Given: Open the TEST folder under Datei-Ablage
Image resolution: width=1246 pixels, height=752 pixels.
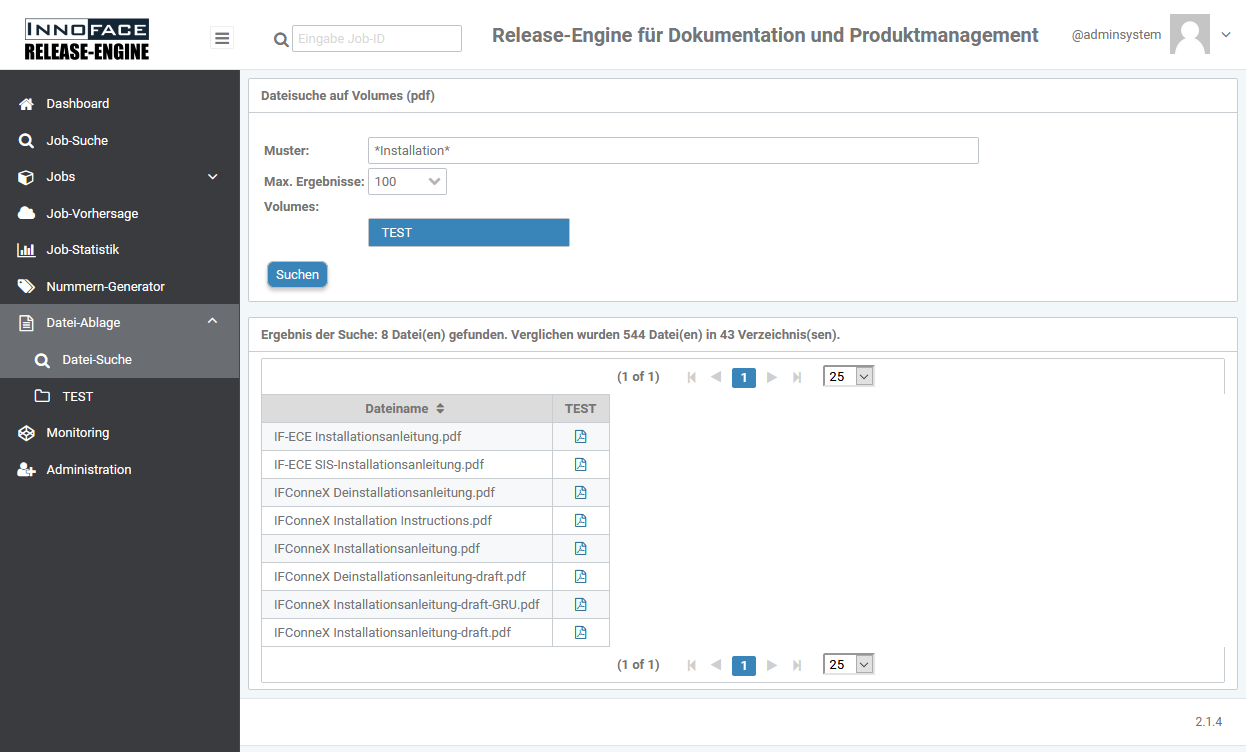Looking at the screenshot, I should pyautogui.click(x=77, y=397).
